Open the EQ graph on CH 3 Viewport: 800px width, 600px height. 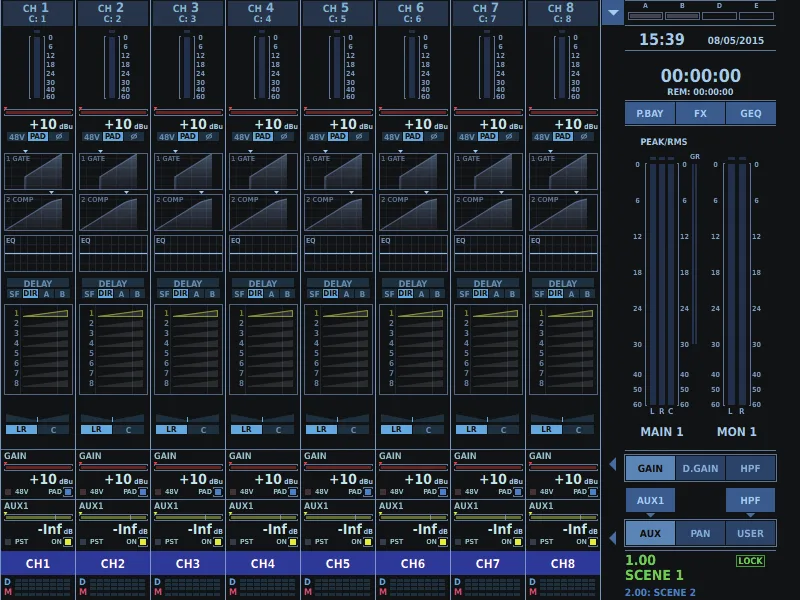click(x=188, y=253)
